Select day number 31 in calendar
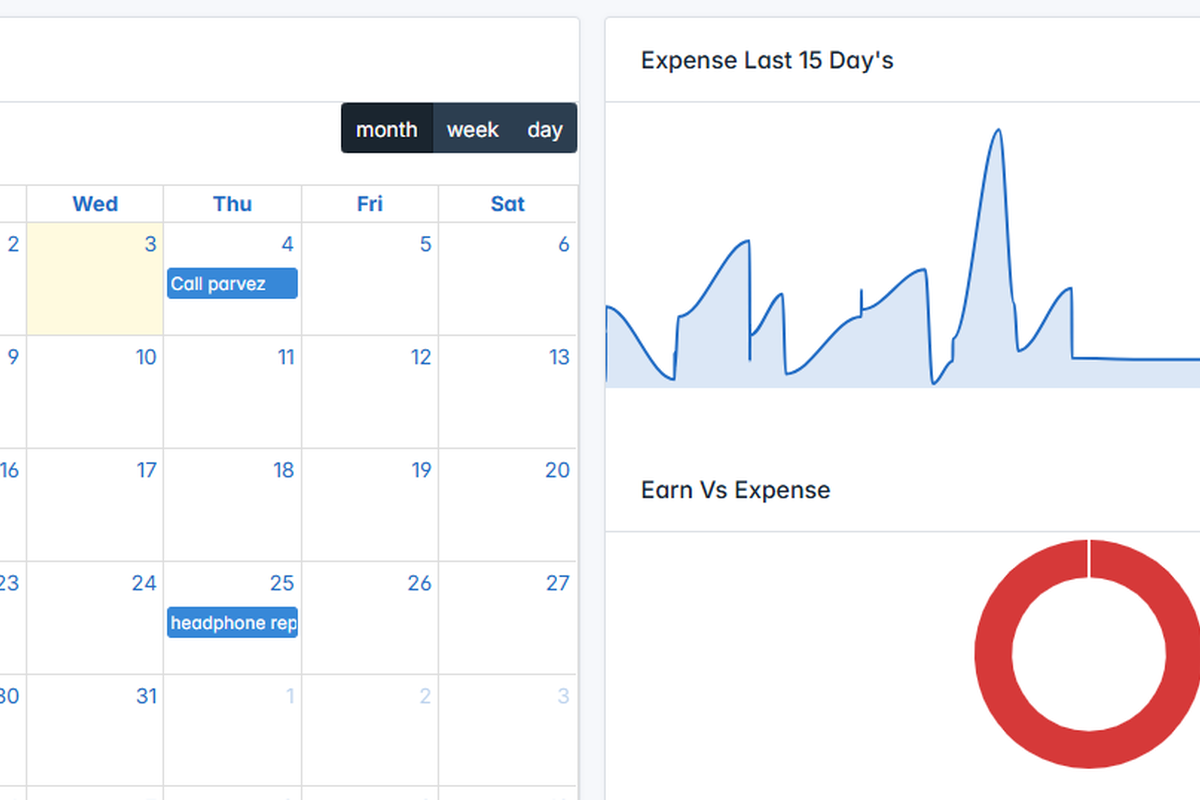 point(146,696)
